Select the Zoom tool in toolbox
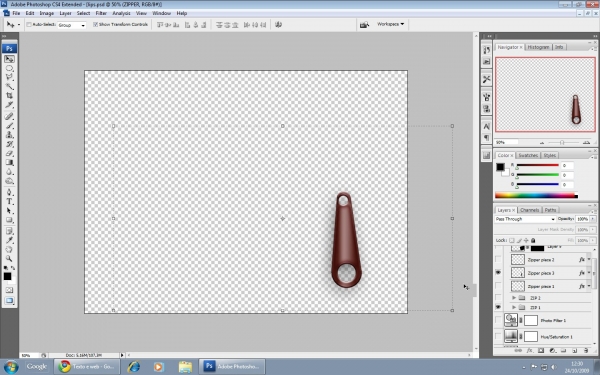The height and width of the screenshot is (375, 600). tap(10, 259)
